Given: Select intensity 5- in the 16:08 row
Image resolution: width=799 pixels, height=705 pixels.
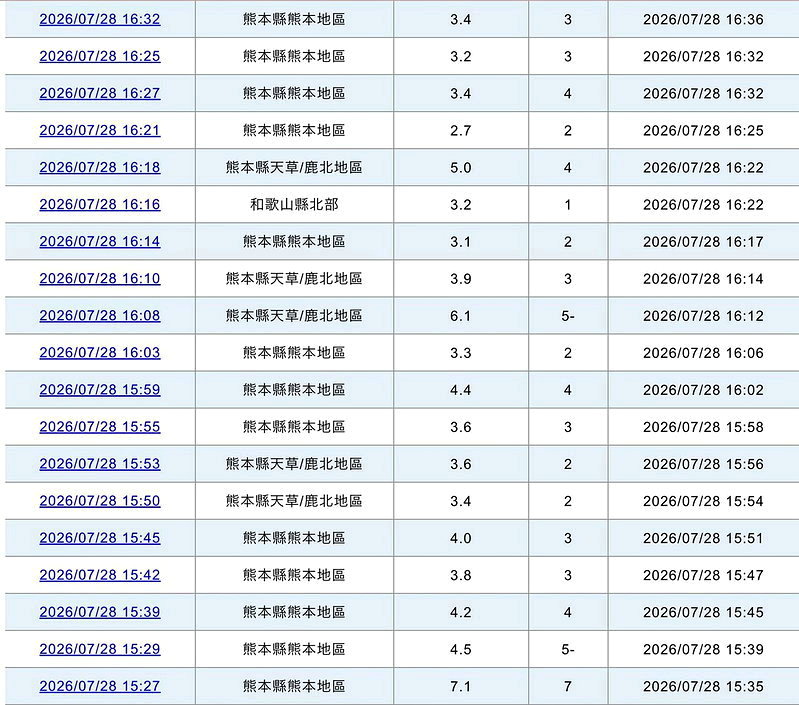Looking at the screenshot, I should click(x=568, y=316).
